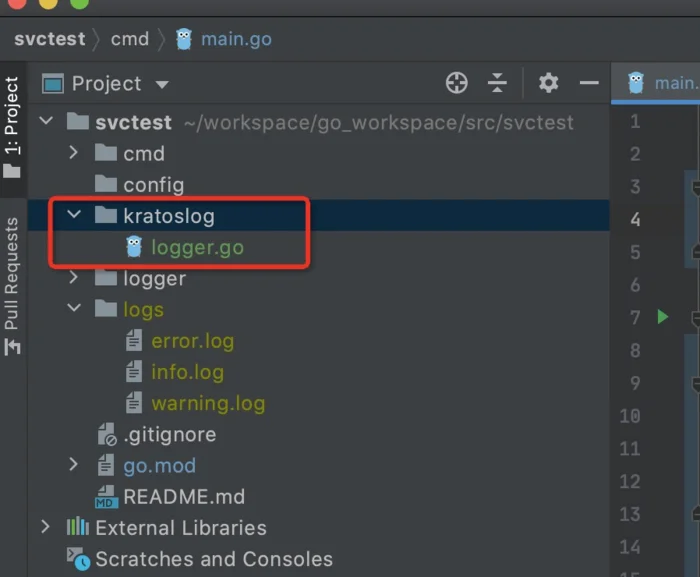Select the kratoslog folder

coord(169,216)
